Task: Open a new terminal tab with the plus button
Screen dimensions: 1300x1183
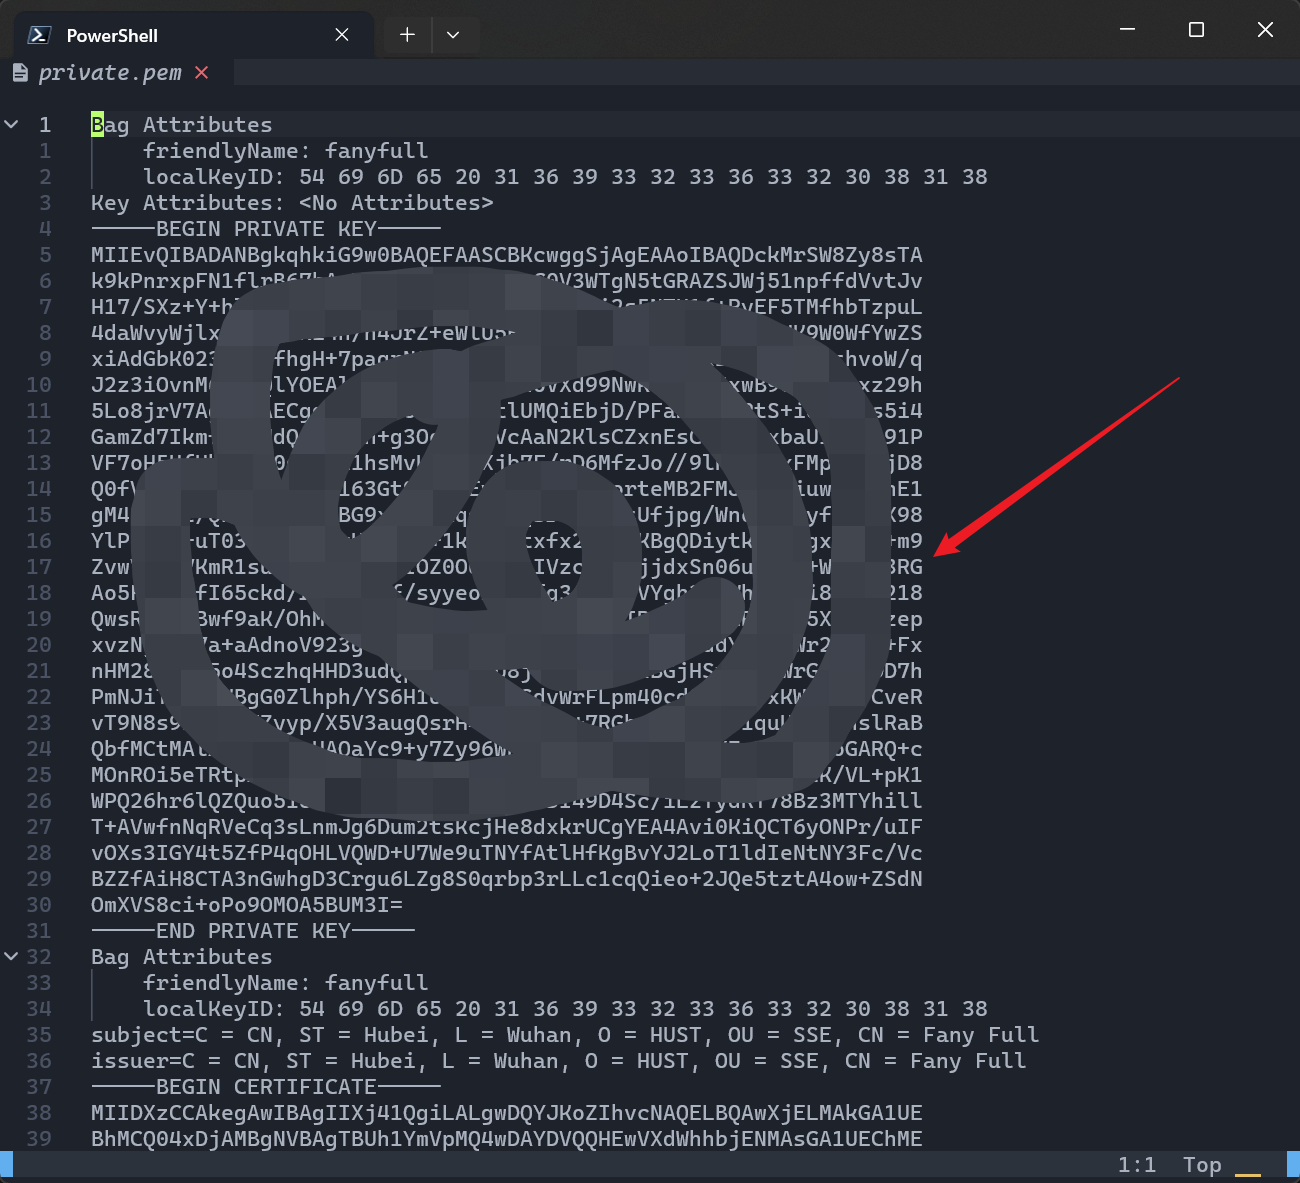Action: 407,35
